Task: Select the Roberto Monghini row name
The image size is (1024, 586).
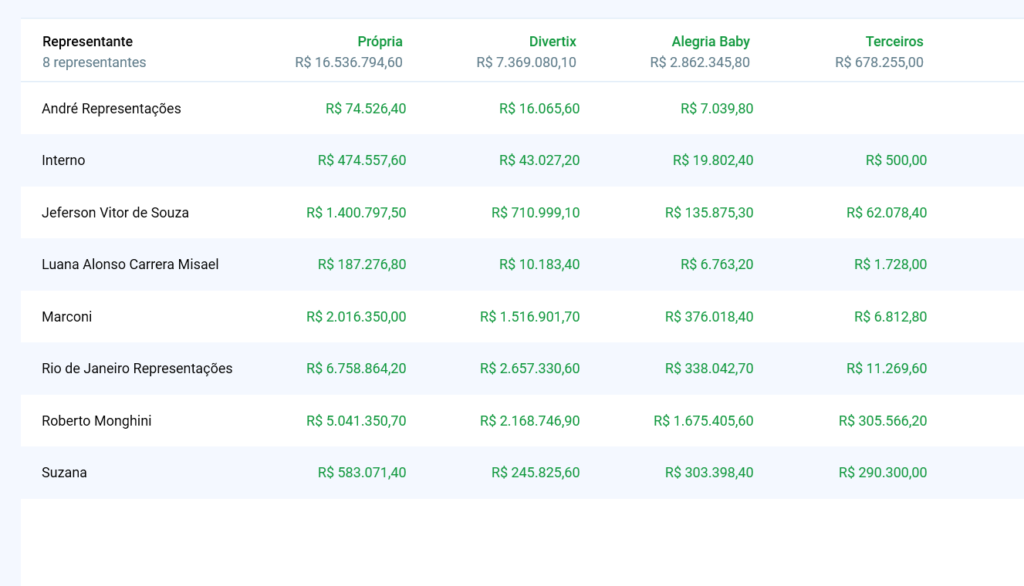Action: pos(97,421)
